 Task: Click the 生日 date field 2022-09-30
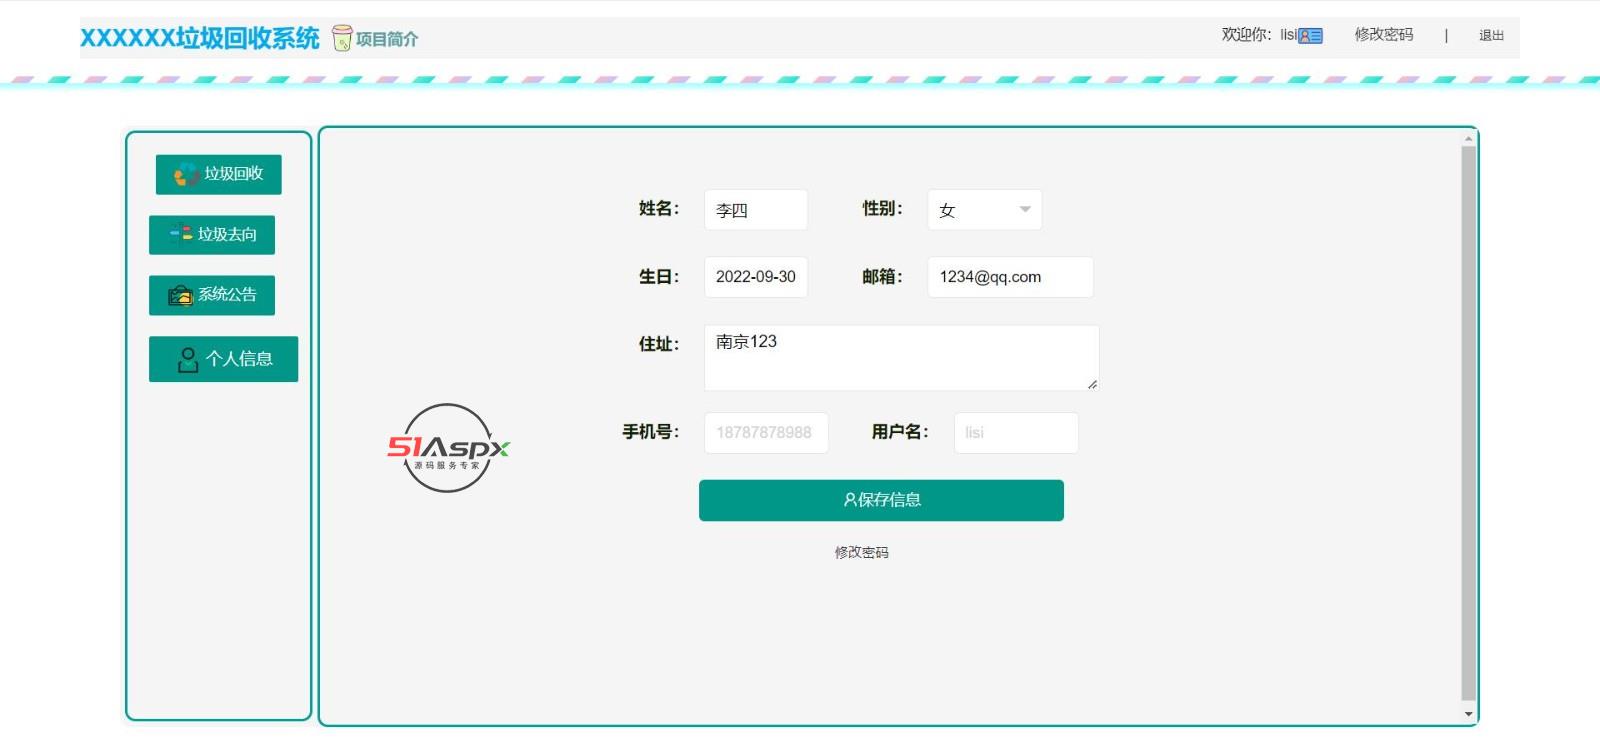756,277
